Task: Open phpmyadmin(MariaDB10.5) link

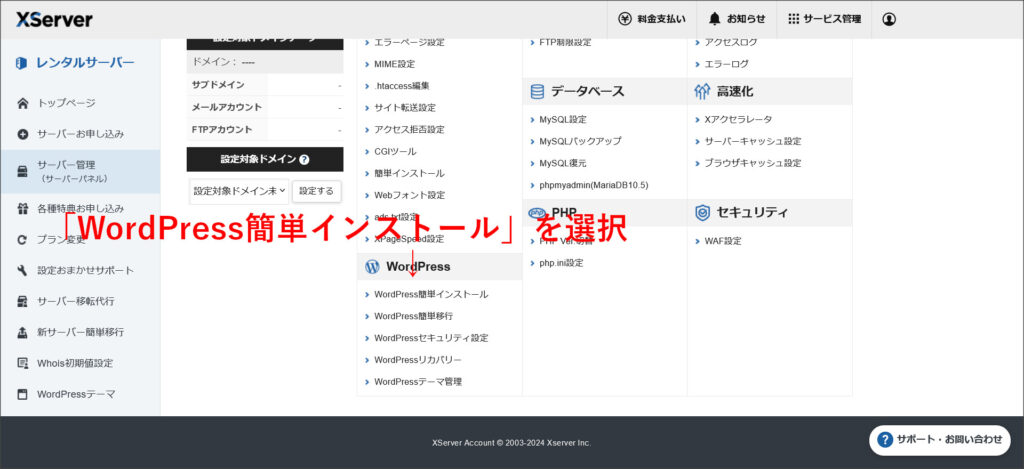Action: click(594, 185)
